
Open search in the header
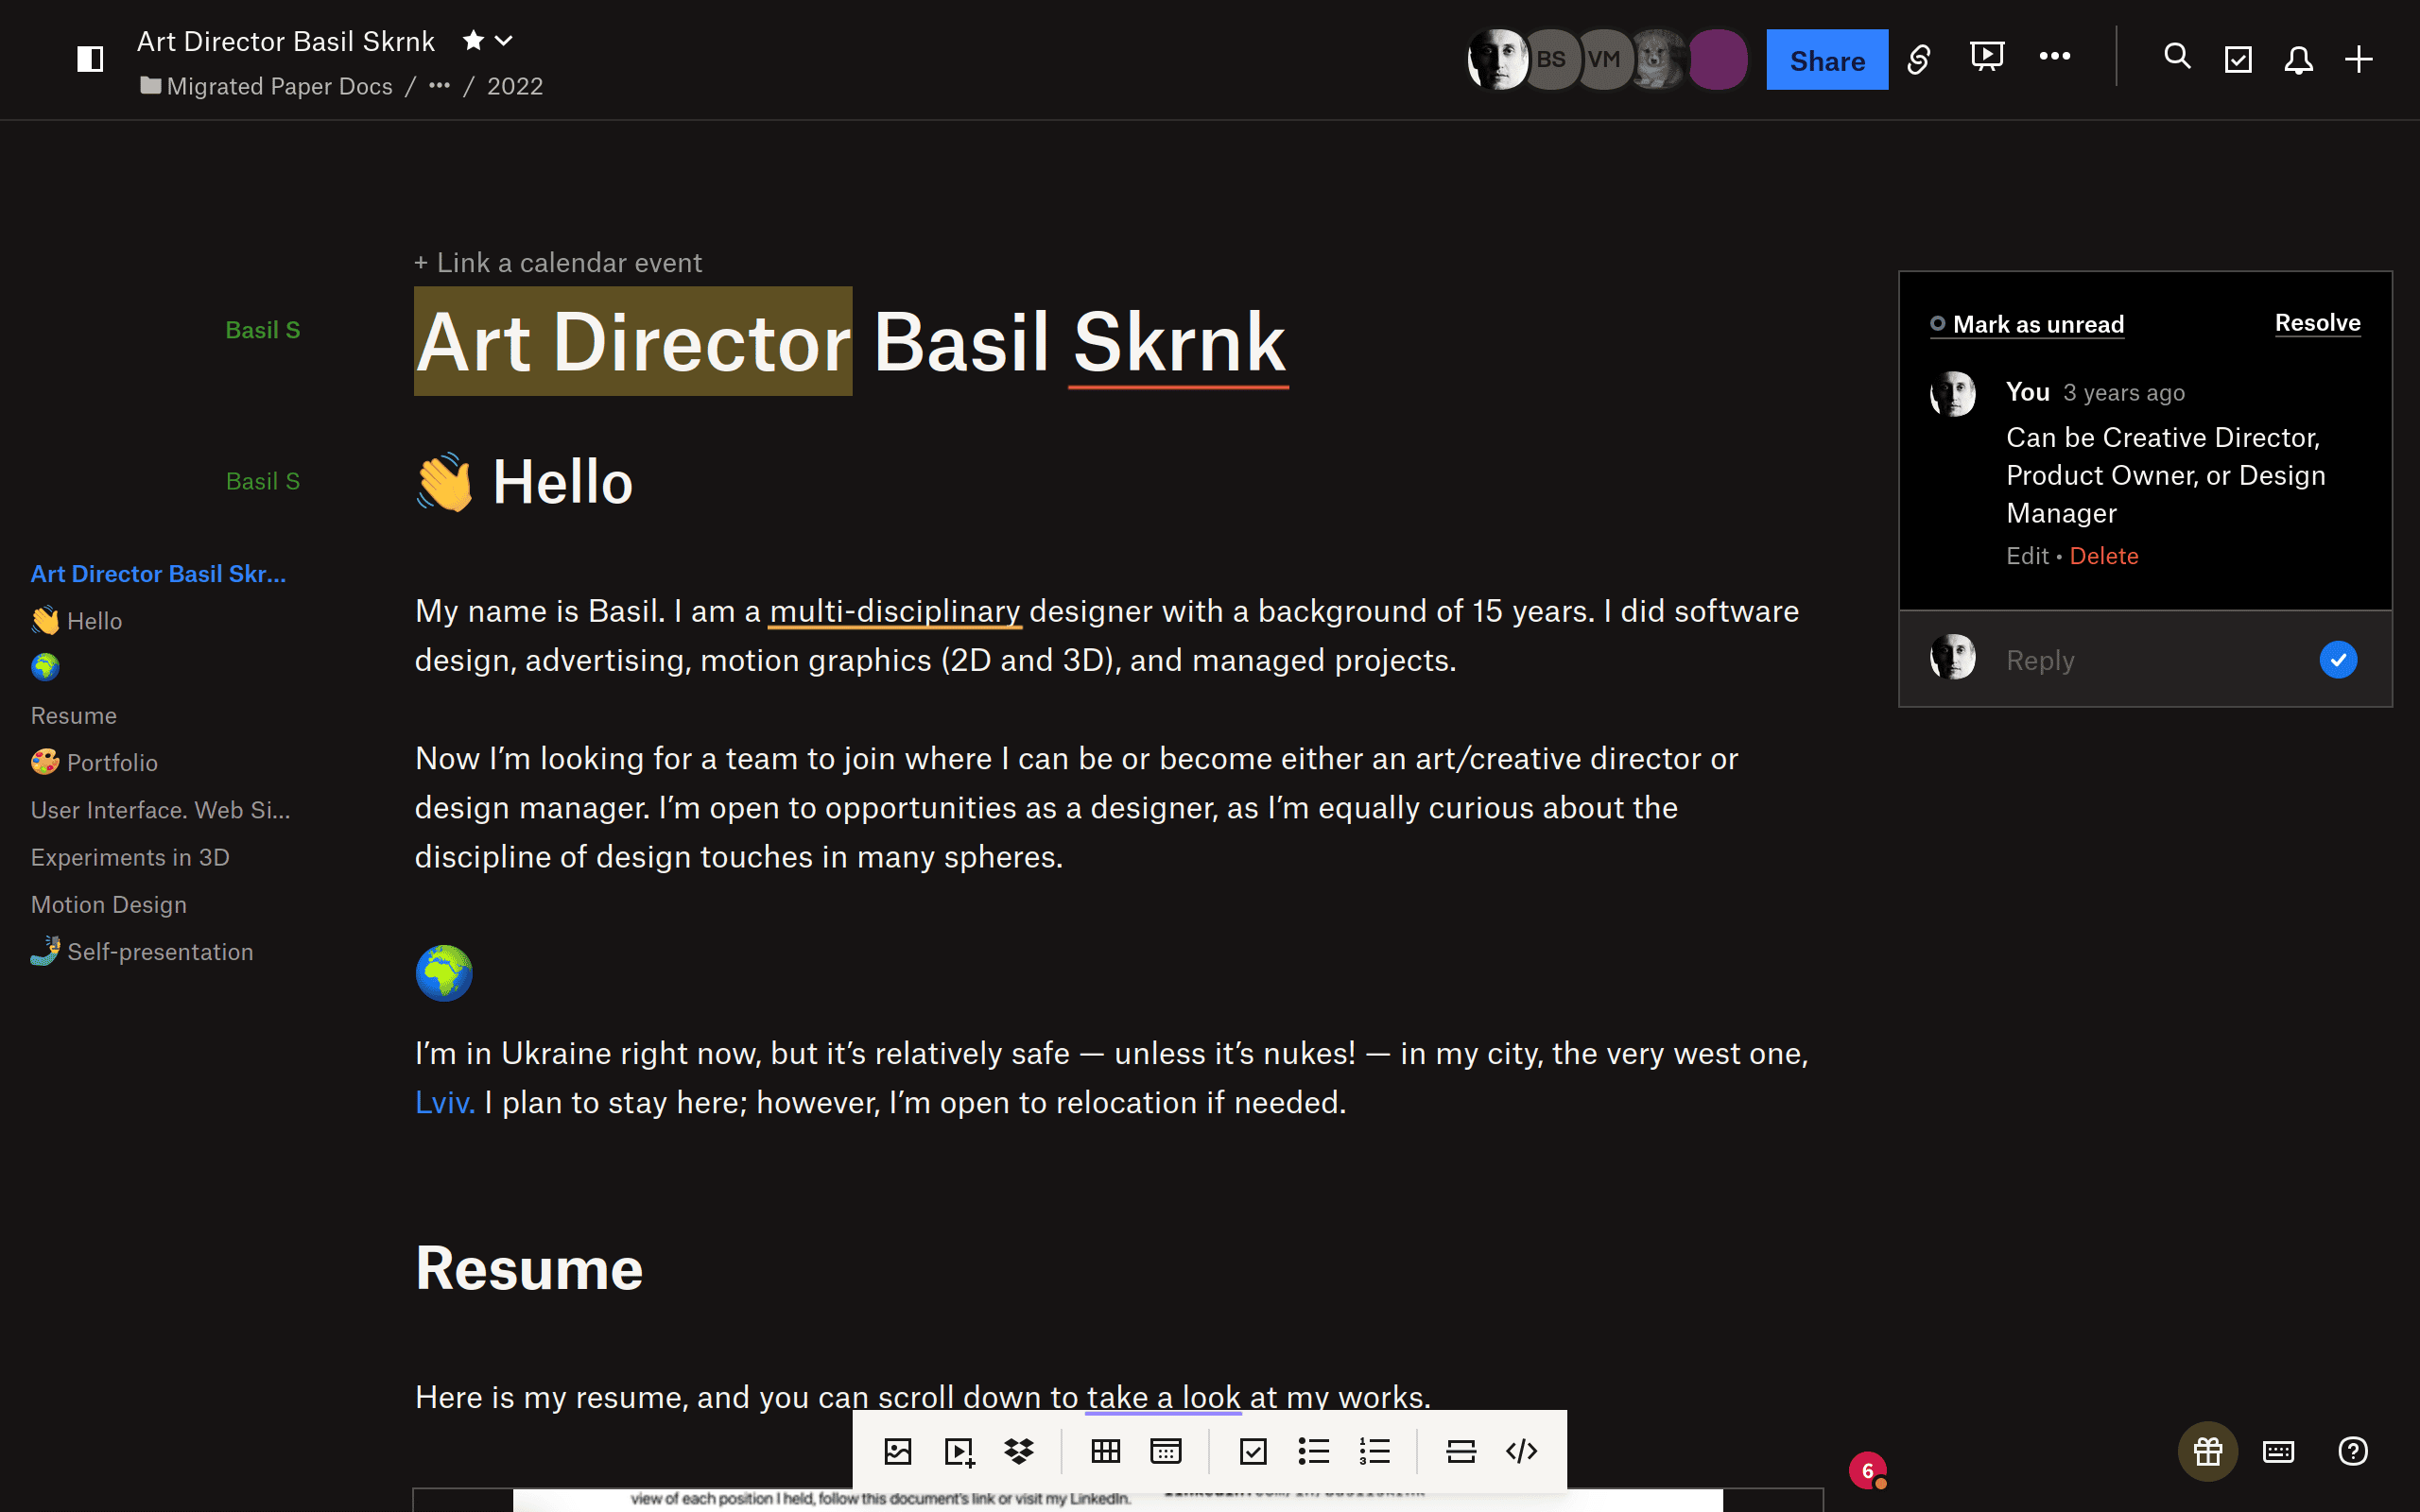coord(2177,57)
